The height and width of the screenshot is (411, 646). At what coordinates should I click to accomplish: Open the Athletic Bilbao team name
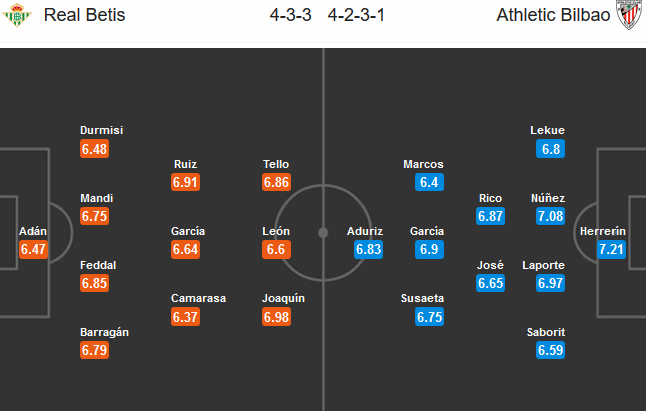click(554, 18)
